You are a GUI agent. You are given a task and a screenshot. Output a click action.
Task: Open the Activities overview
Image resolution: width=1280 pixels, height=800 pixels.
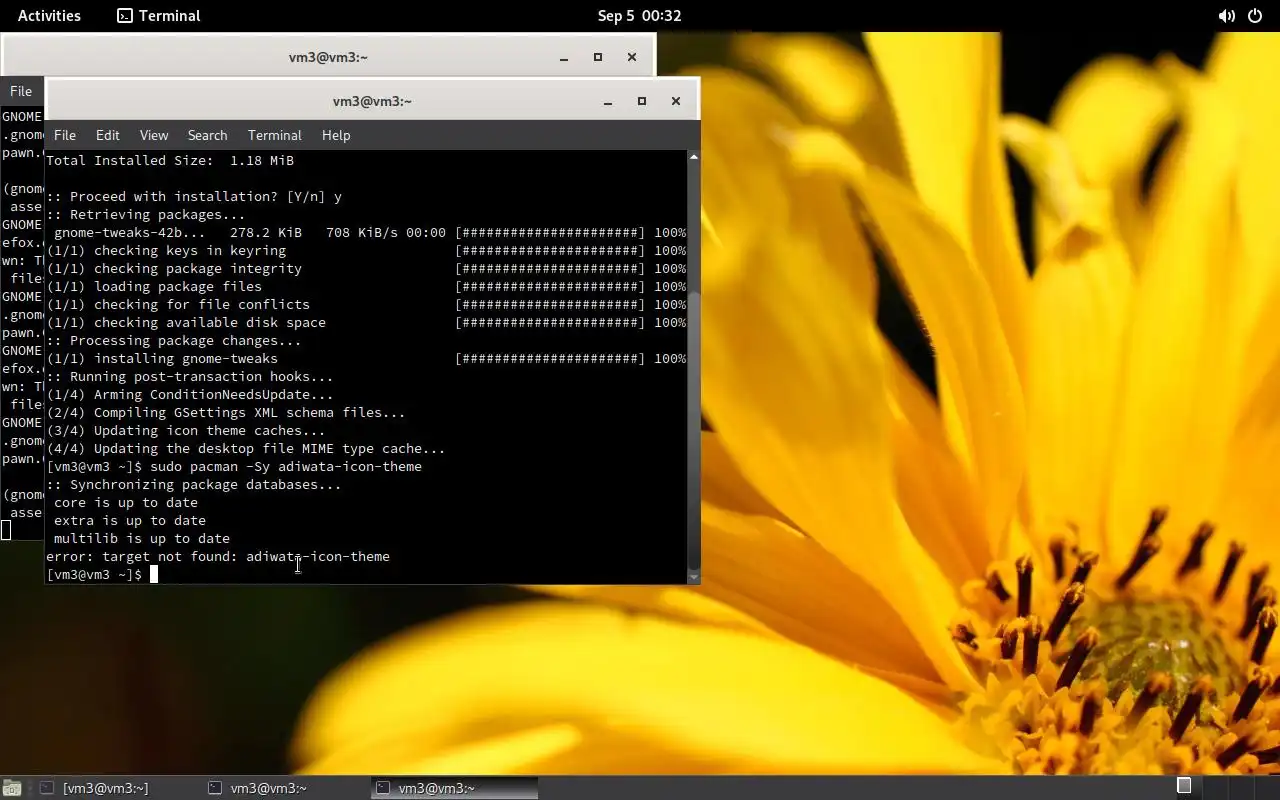click(x=49, y=15)
